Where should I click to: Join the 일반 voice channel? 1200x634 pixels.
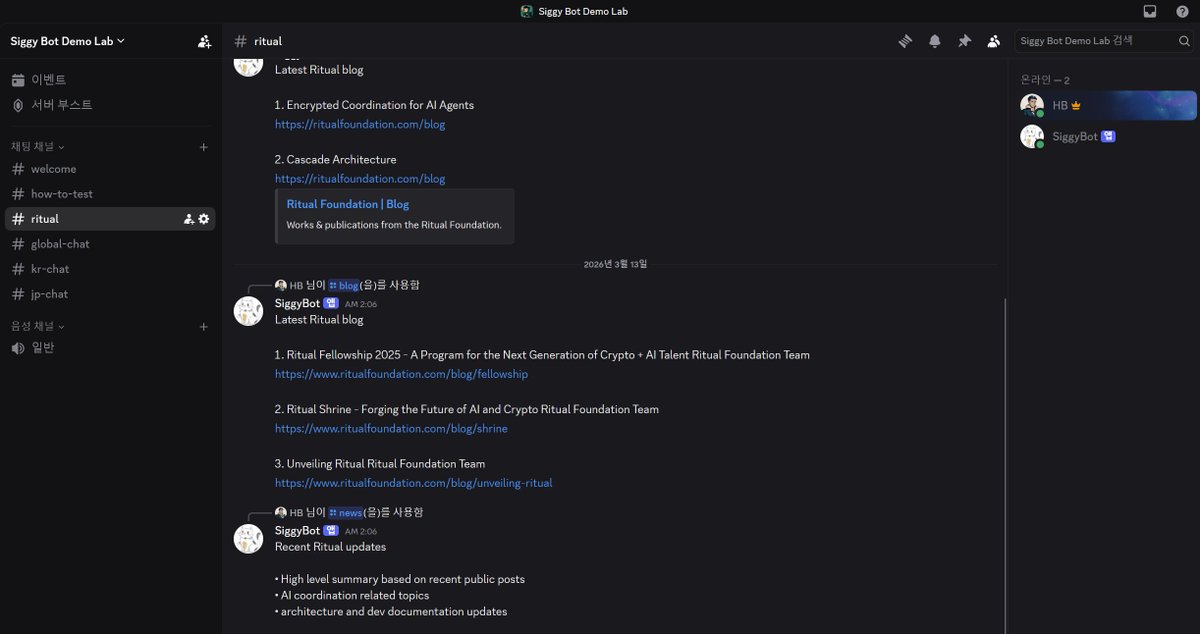pos(110,348)
